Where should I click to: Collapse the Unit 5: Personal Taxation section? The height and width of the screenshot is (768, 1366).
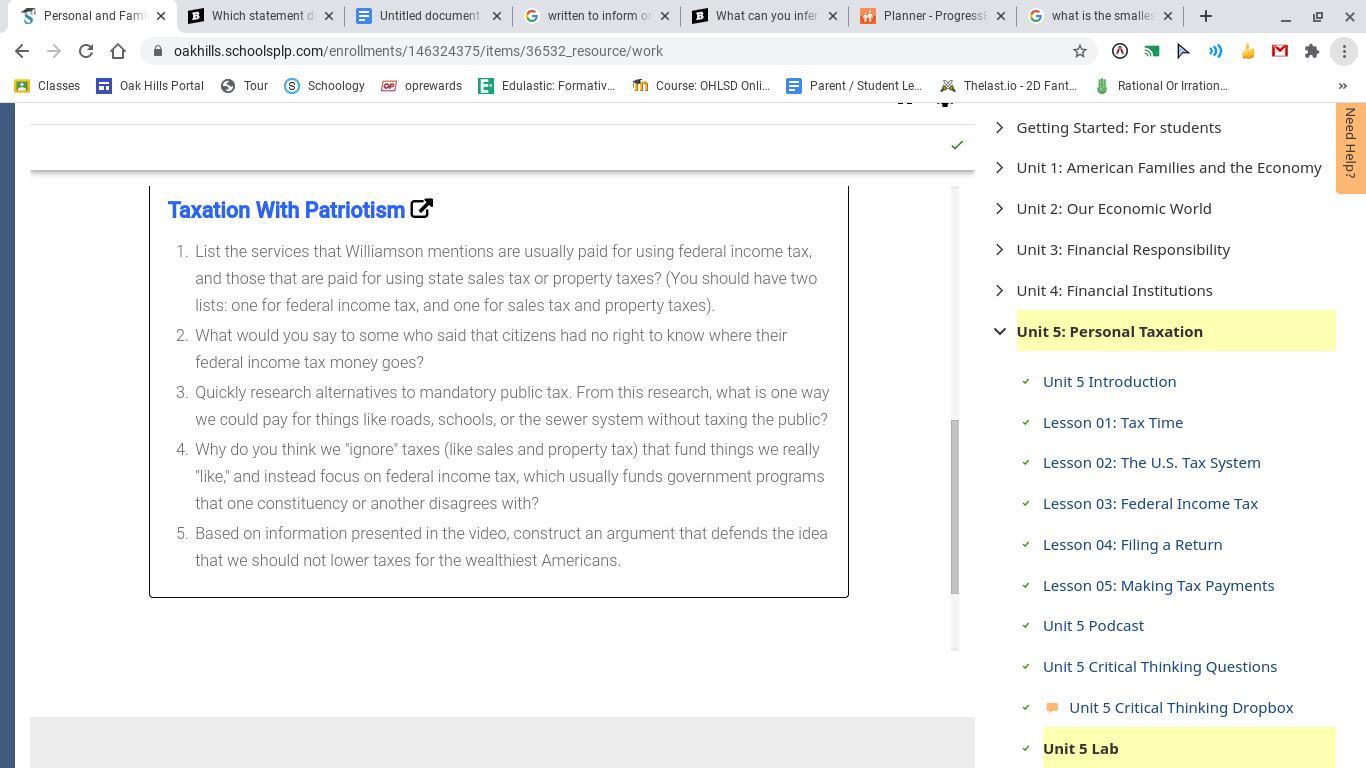click(x=999, y=332)
